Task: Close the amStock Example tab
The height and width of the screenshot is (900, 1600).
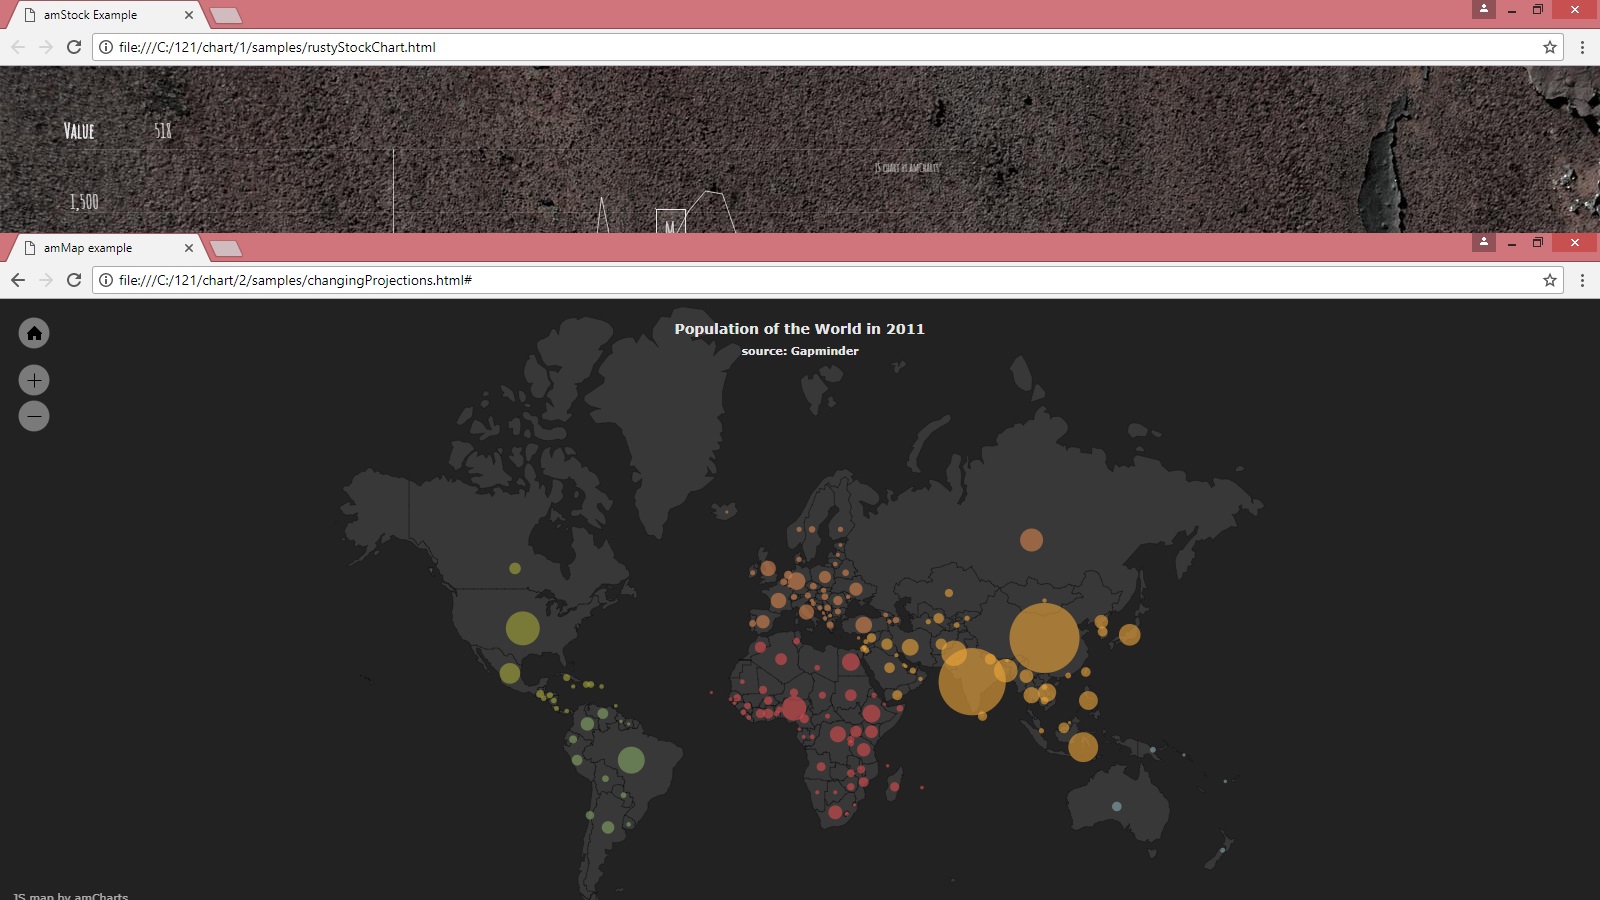Action: click(189, 15)
